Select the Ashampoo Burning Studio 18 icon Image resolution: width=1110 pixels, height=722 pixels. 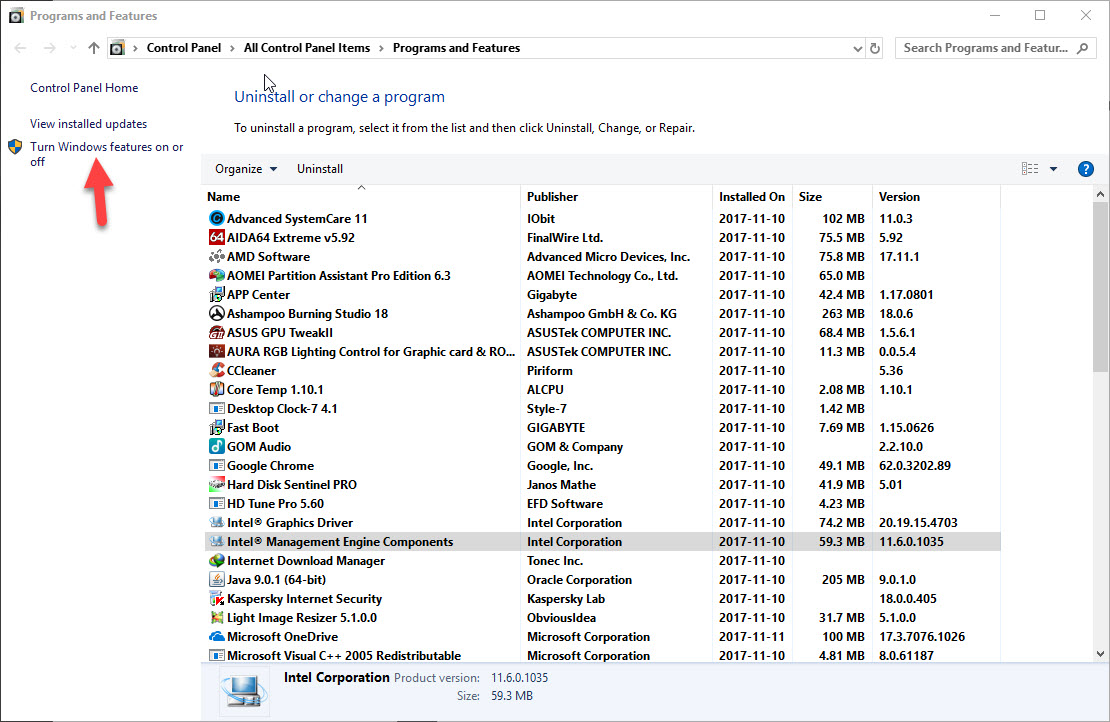[217, 314]
